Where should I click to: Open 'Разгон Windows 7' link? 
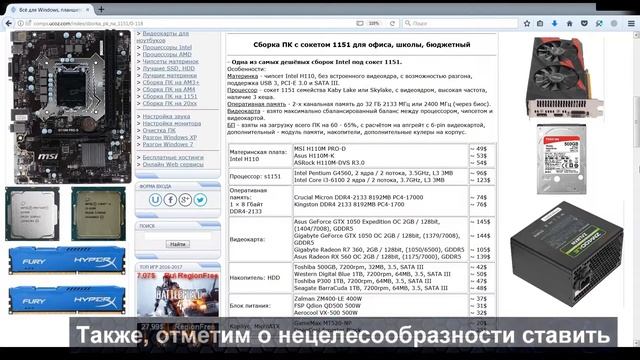coord(168,144)
